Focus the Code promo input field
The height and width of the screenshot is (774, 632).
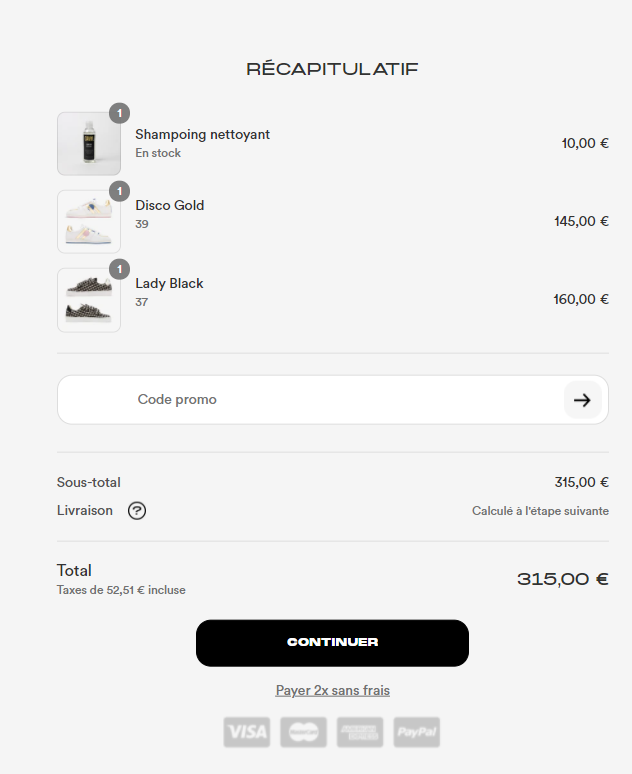point(311,400)
